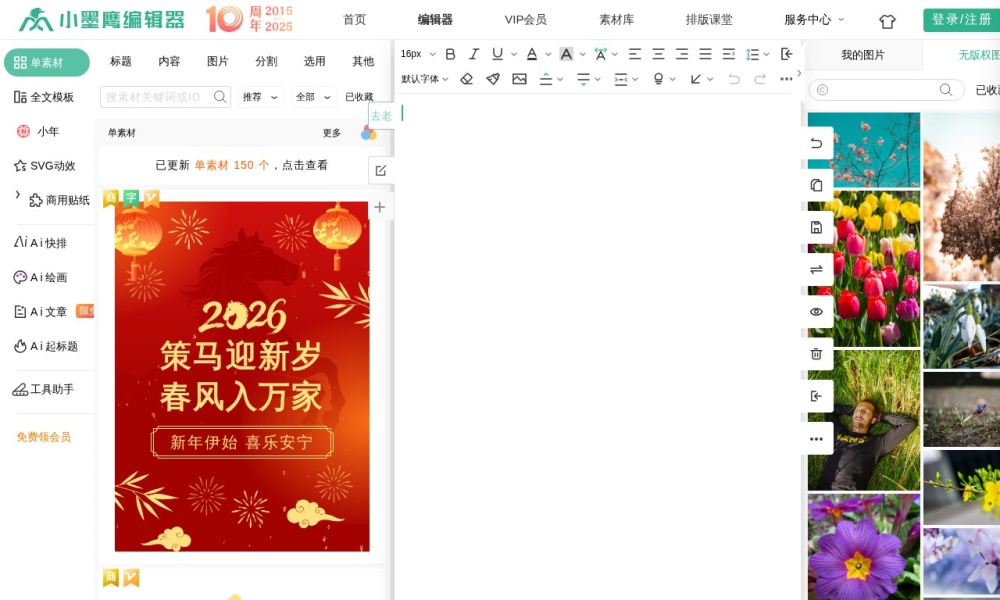The image size is (1000, 600).
Task: Toggle the eye preview icon on the right
Action: pyautogui.click(x=816, y=312)
